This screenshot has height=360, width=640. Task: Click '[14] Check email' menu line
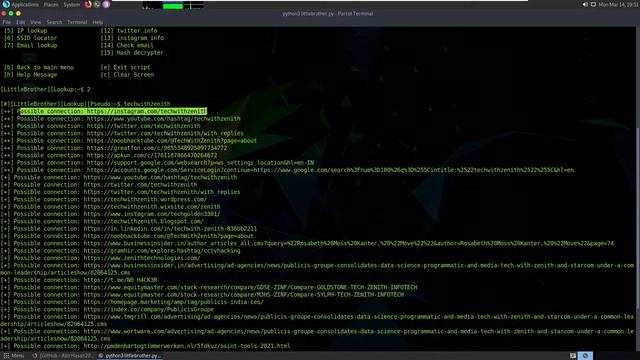pyautogui.click(x=127, y=45)
